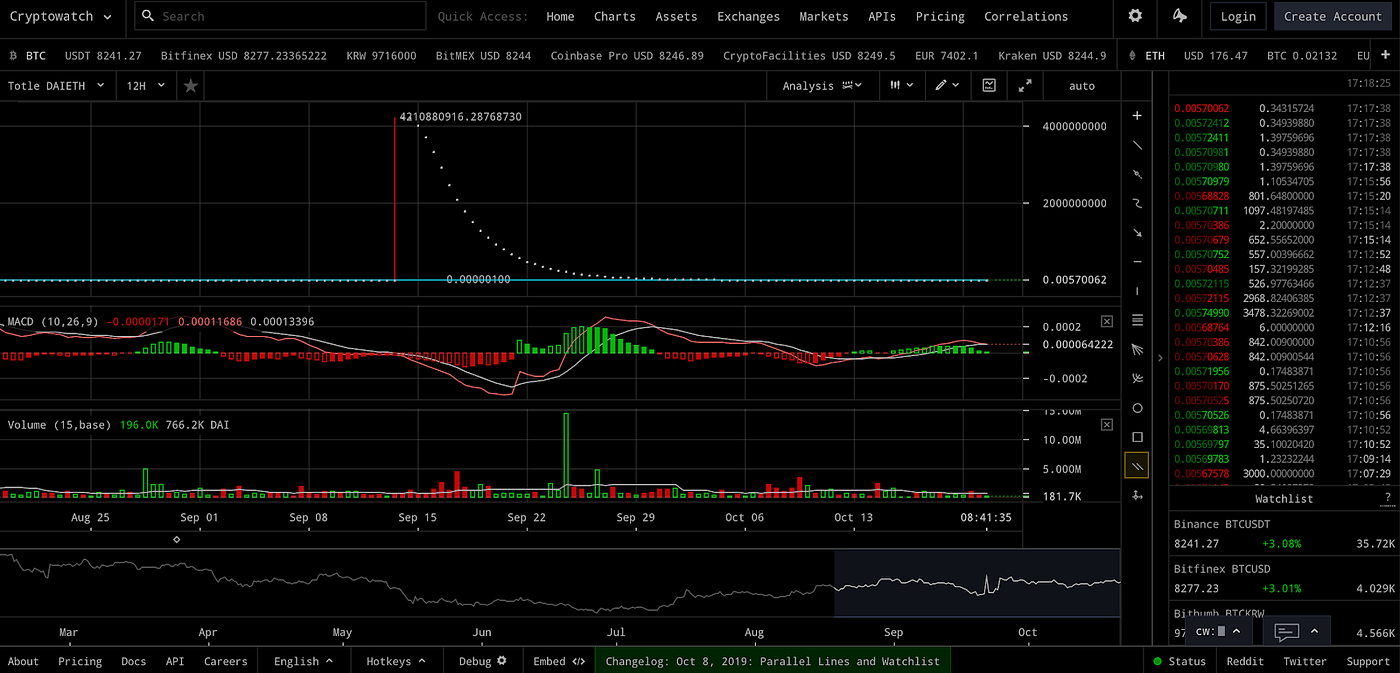The height and width of the screenshot is (673, 1400).
Task: Open the Twitter footer link
Action: click(1304, 661)
